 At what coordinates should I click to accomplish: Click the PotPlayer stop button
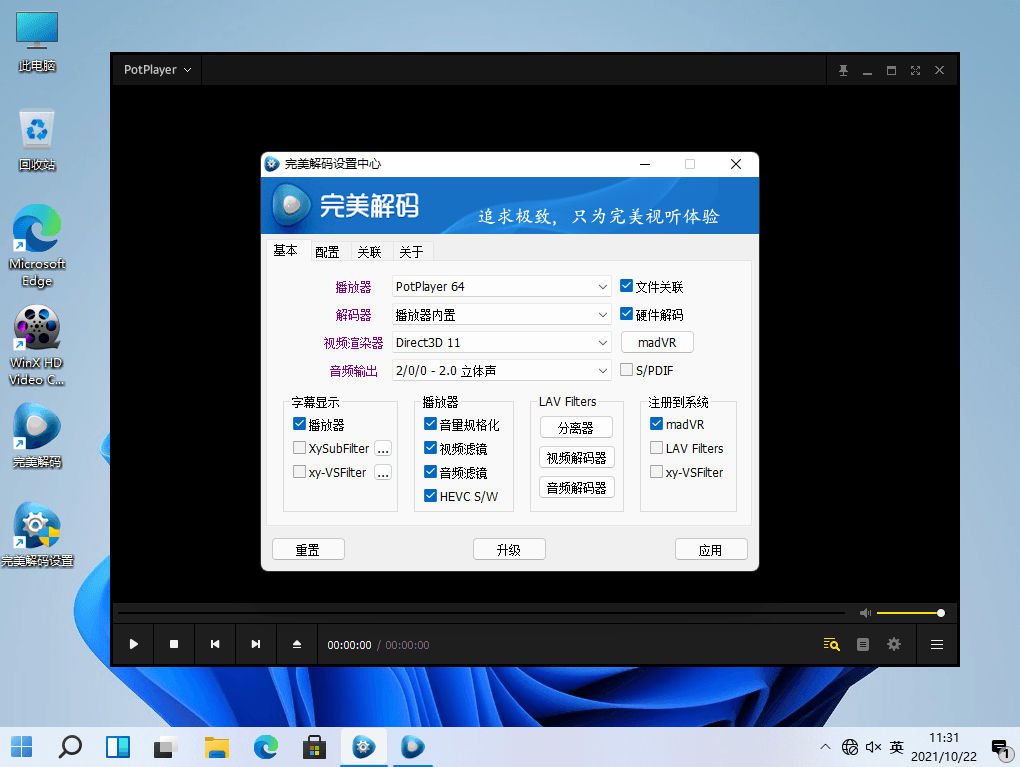174,644
